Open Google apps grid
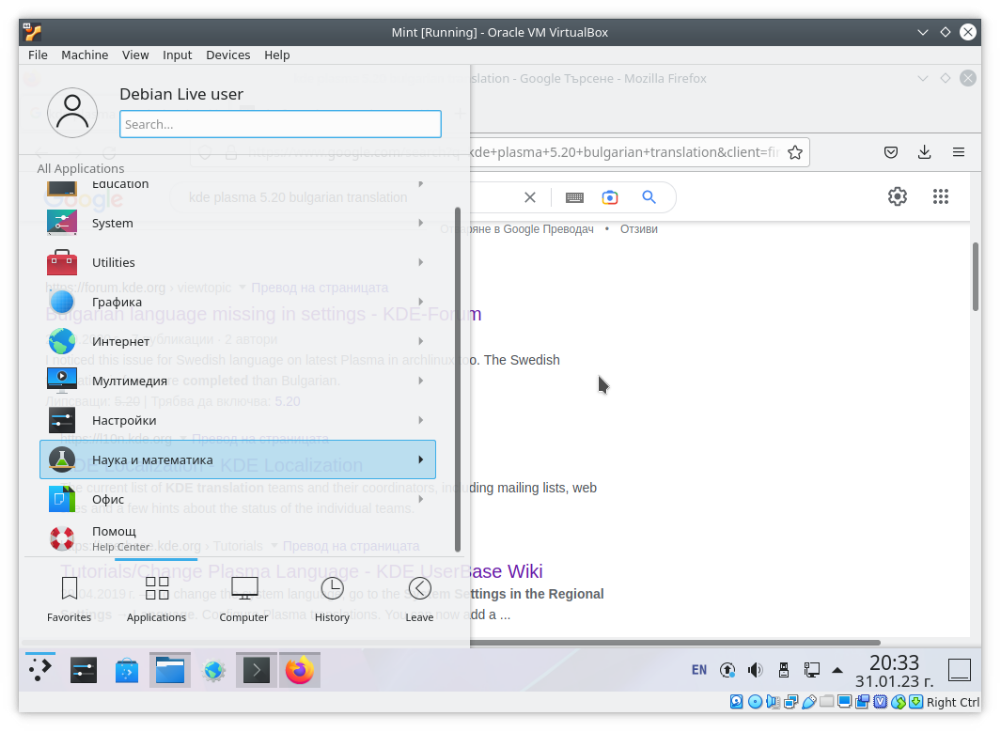Screen dimensions: 1000x731 click(x=941, y=196)
